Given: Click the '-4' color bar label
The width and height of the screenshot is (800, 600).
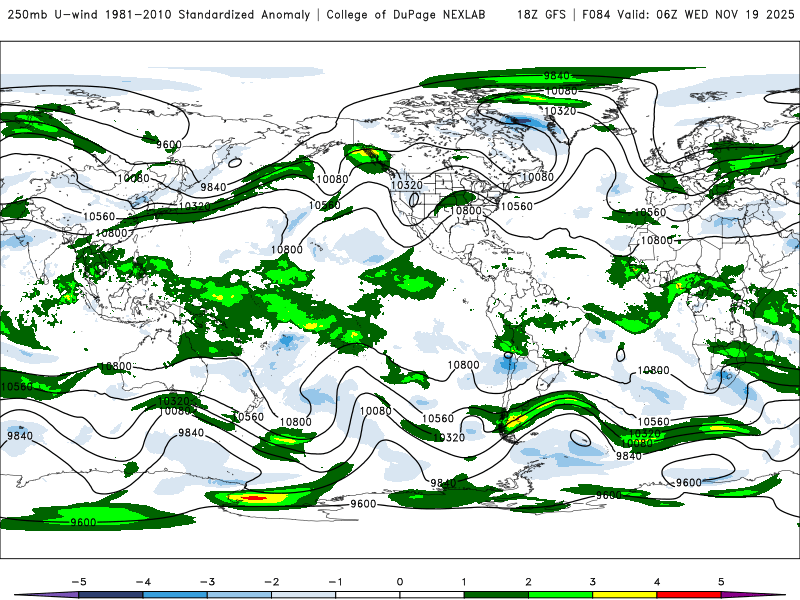Looking at the screenshot, I should click(x=143, y=582).
